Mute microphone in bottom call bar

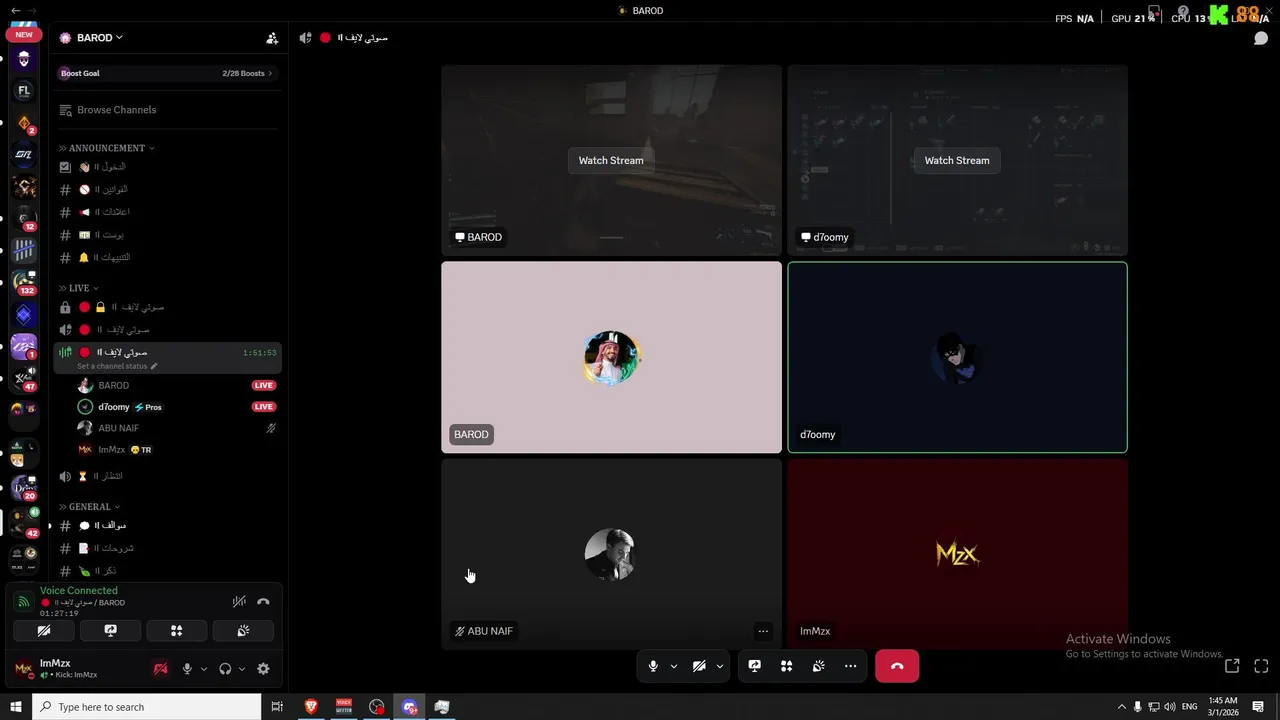(x=653, y=666)
